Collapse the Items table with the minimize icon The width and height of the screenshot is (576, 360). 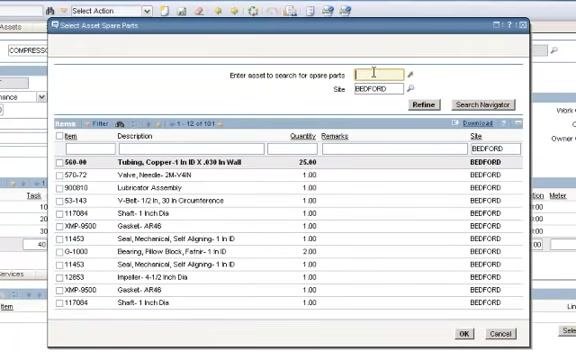(518, 123)
